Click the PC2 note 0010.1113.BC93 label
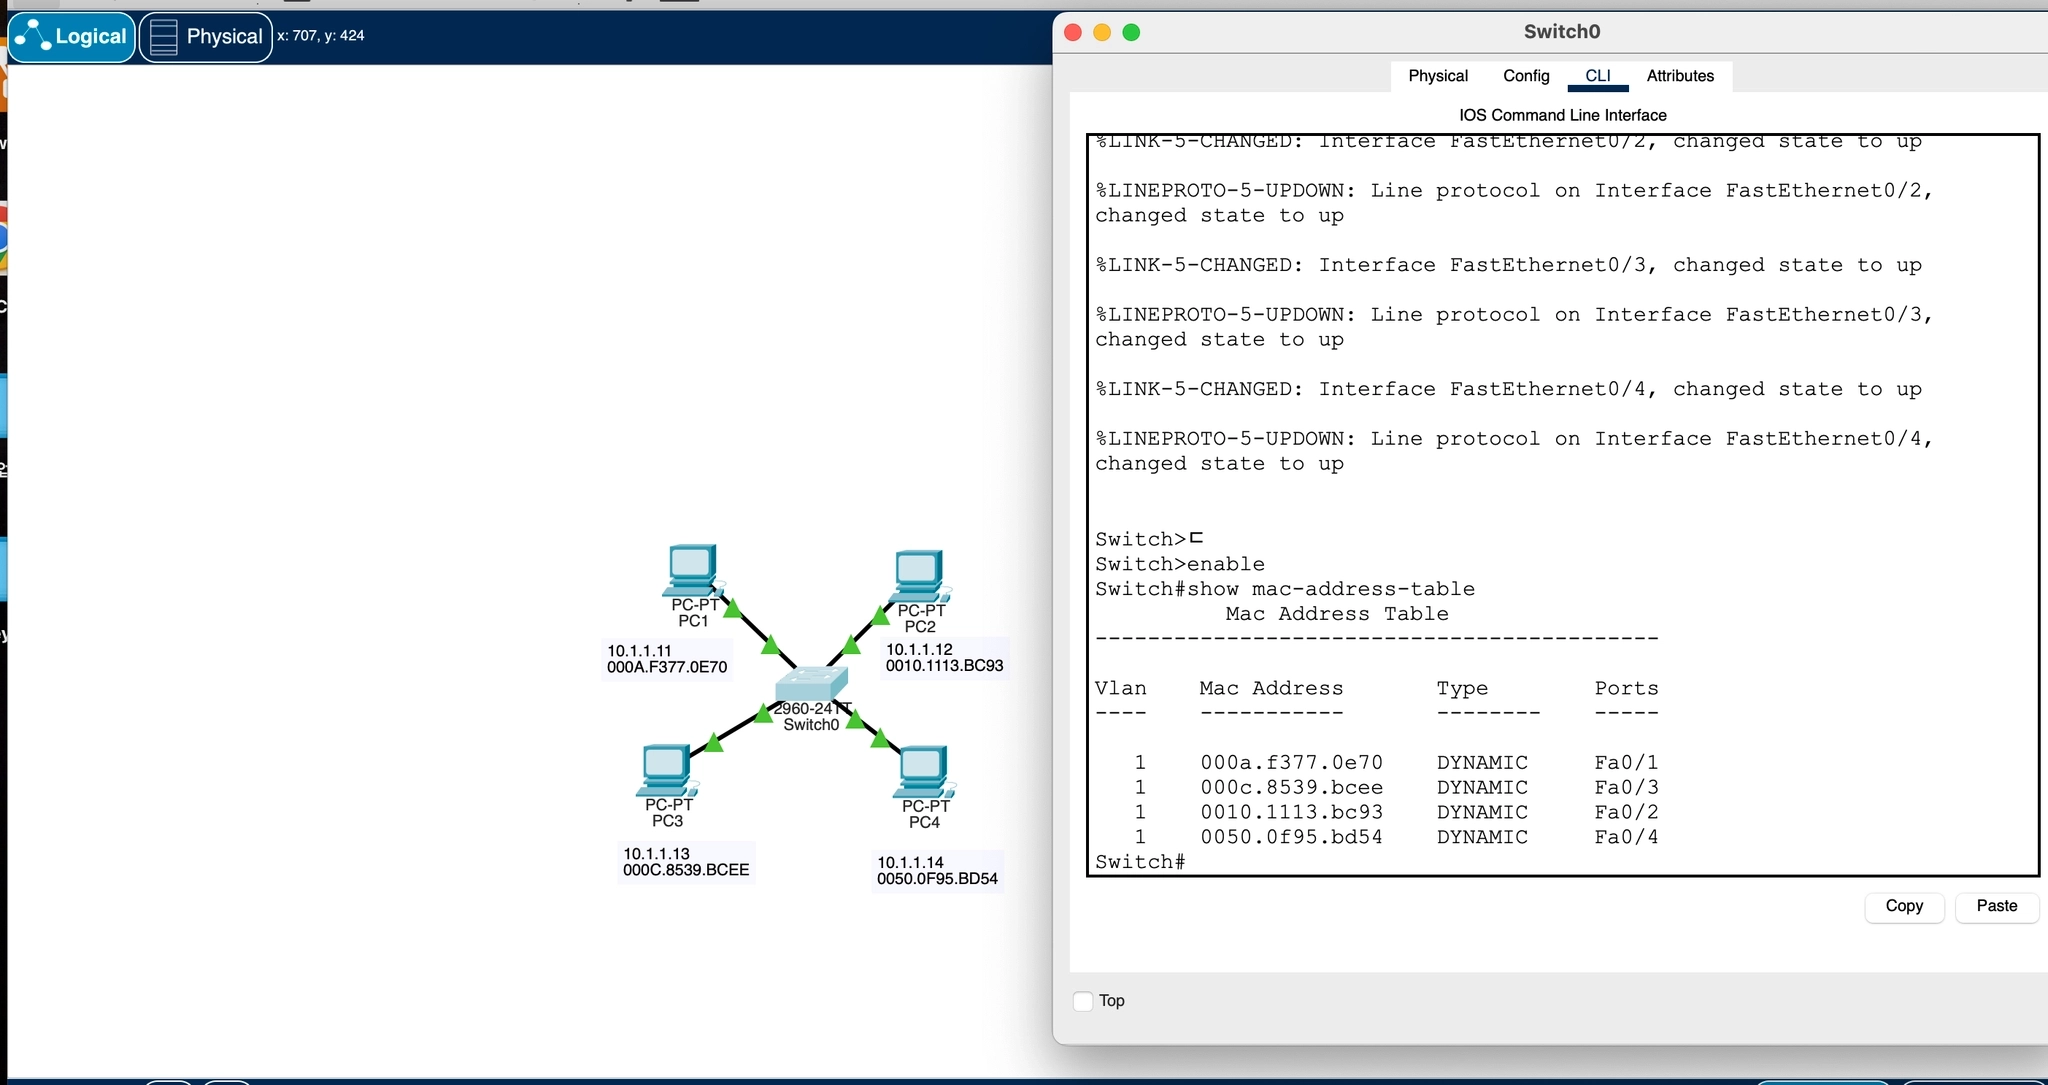This screenshot has width=2048, height=1085. pyautogui.click(x=944, y=666)
